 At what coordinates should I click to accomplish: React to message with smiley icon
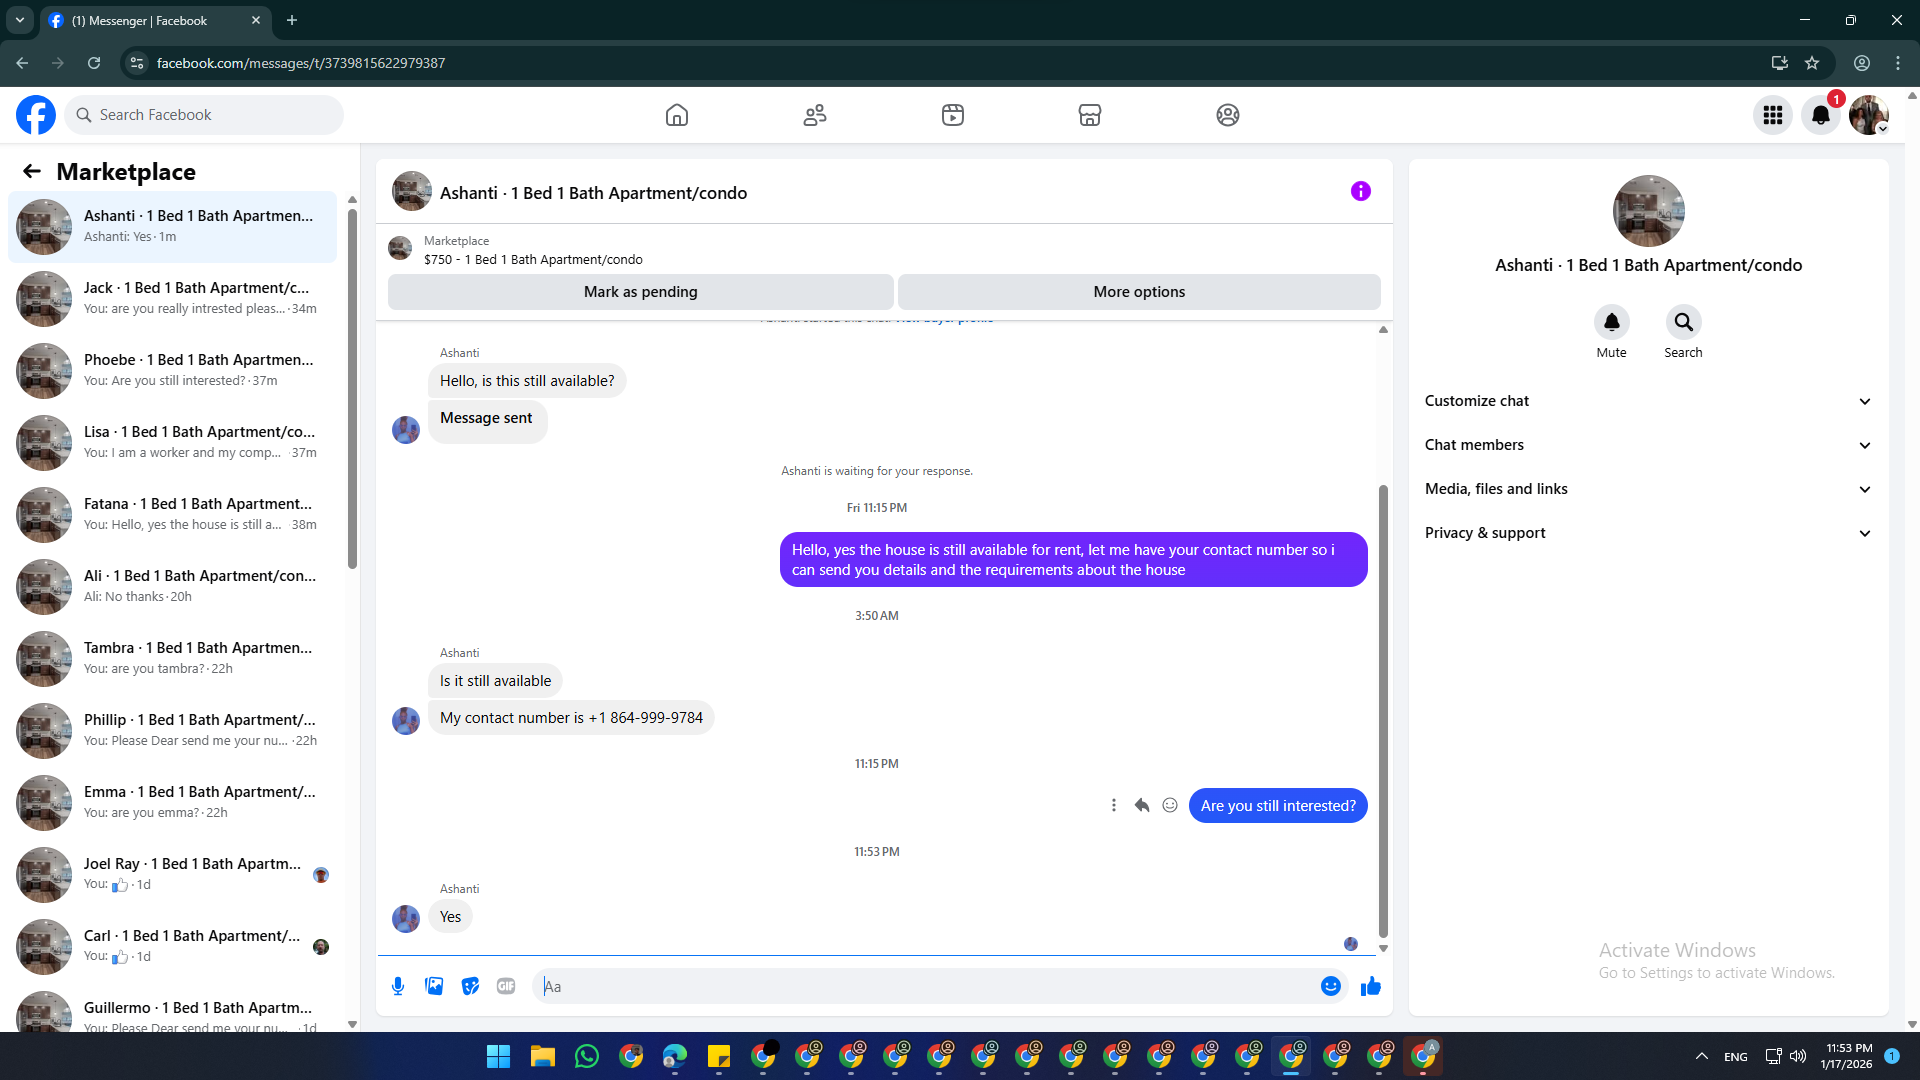point(1170,805)
